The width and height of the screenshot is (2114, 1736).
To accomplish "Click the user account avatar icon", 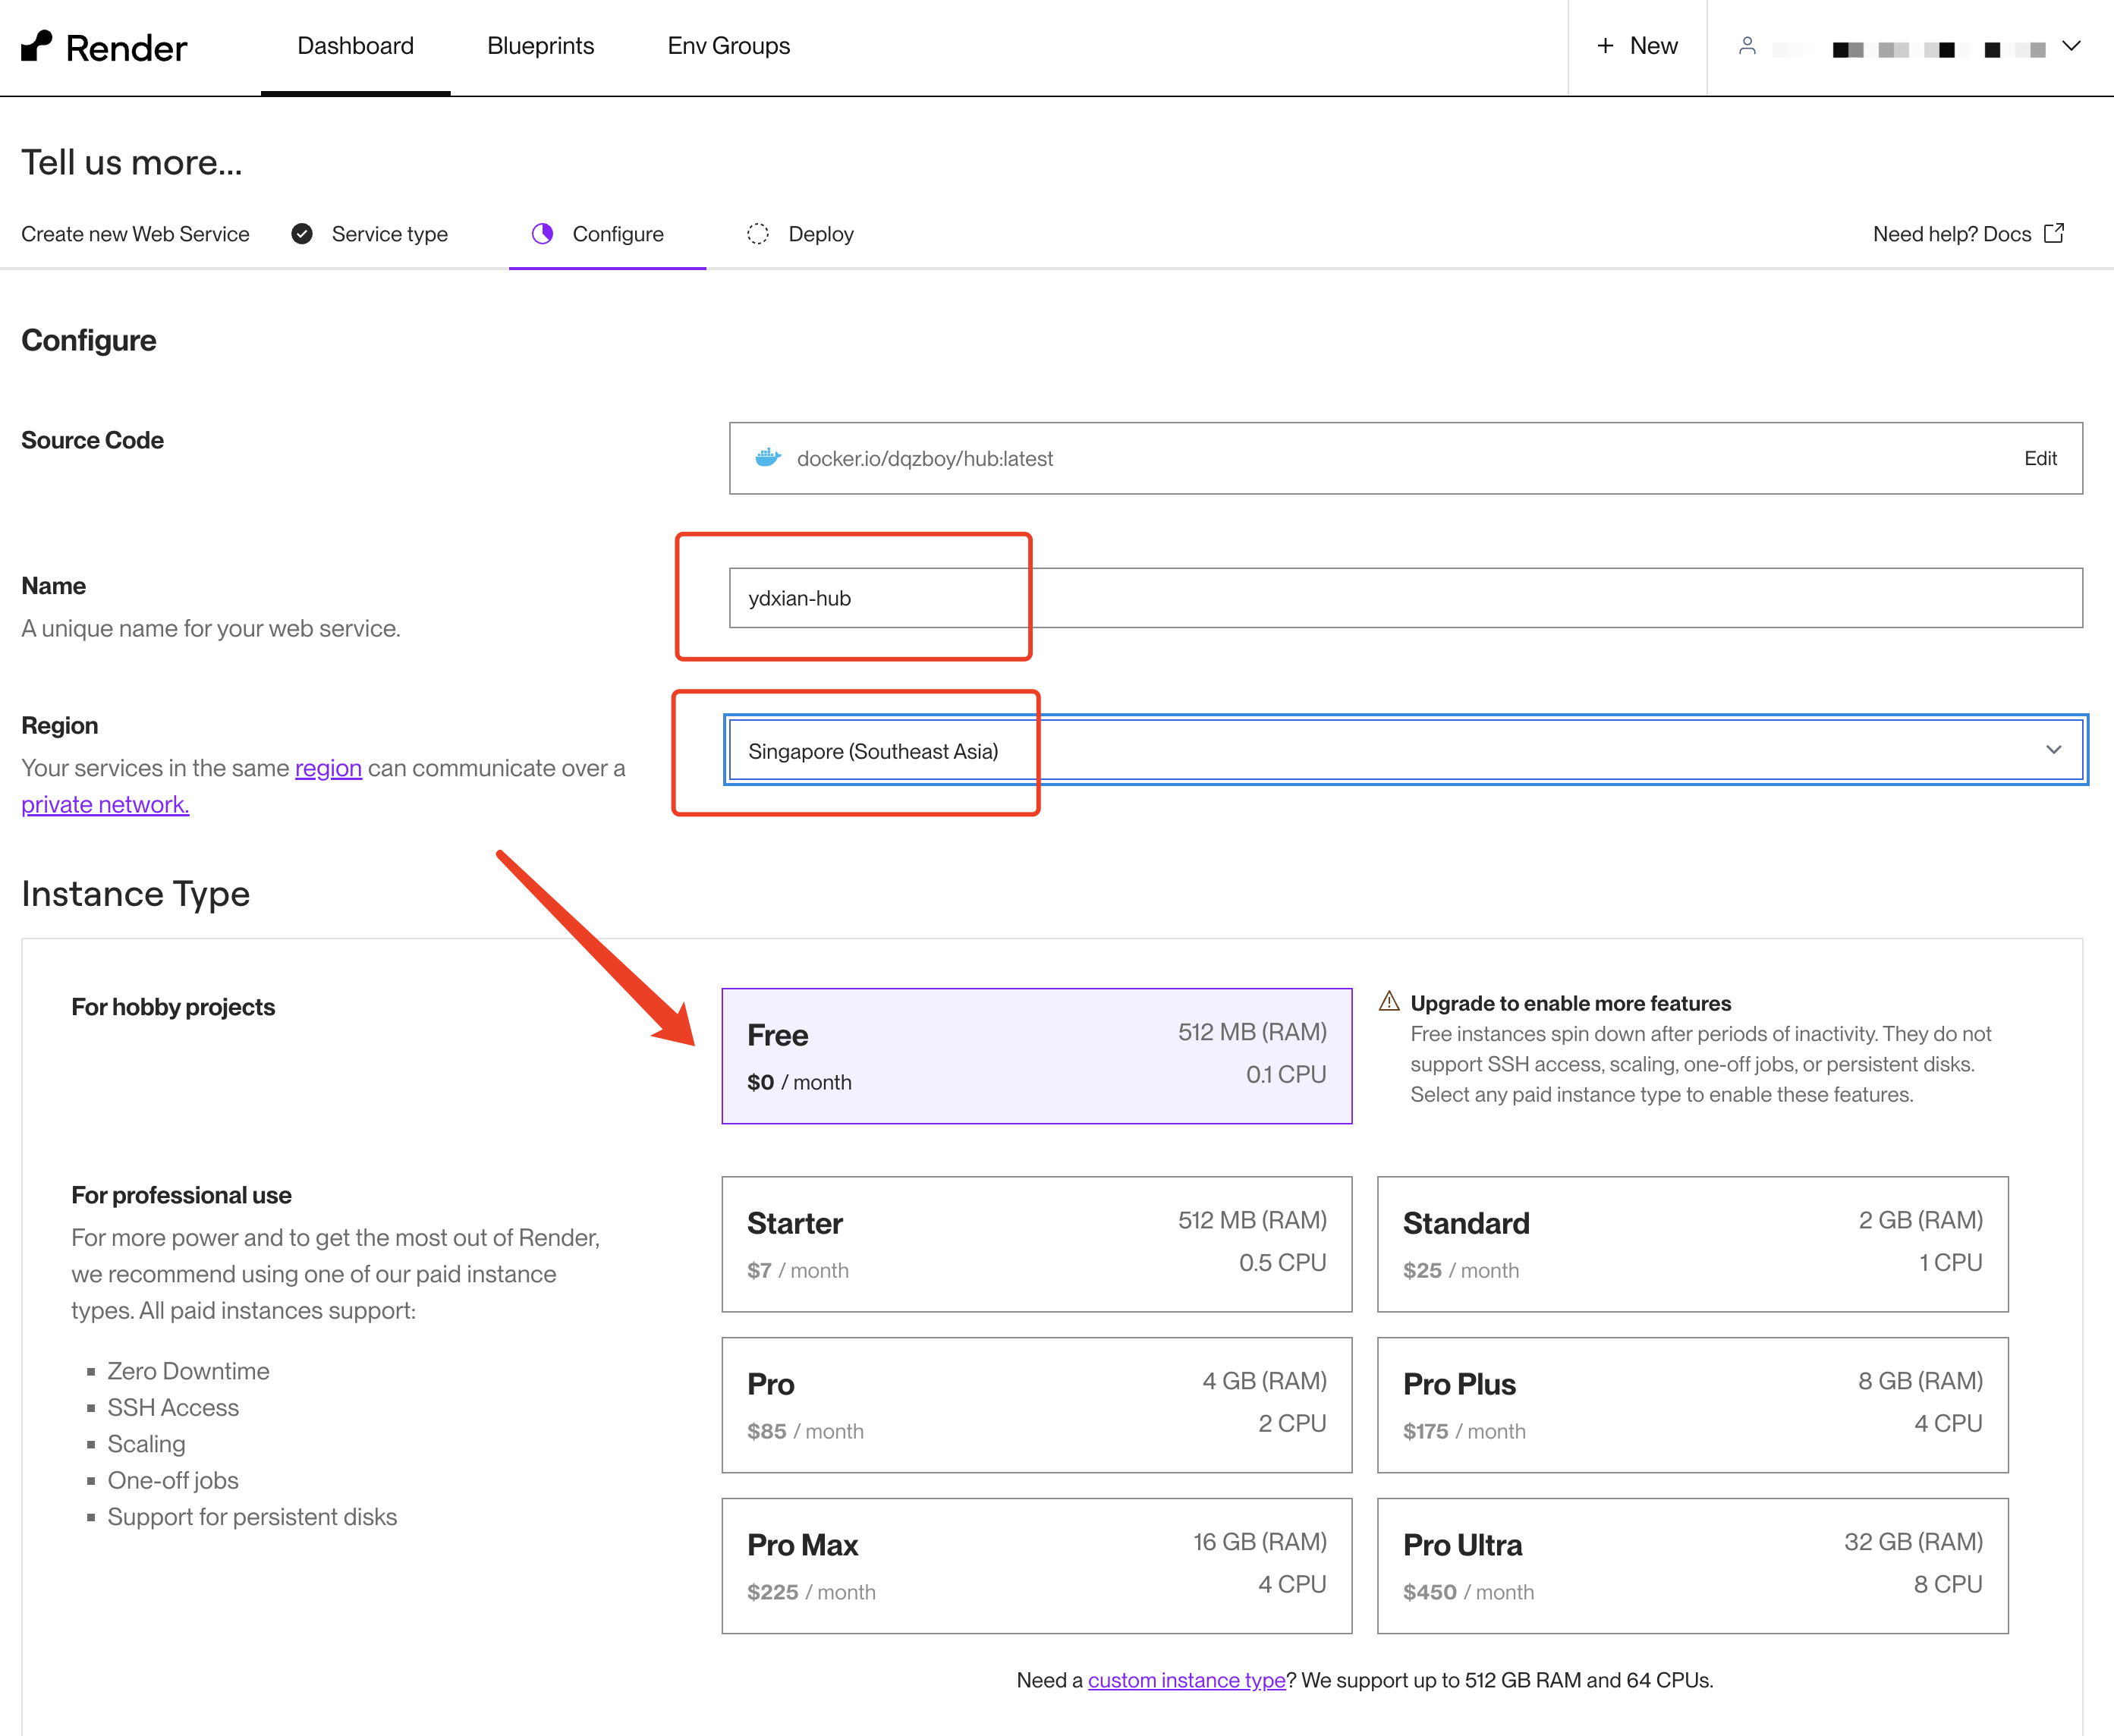I will point(1747,46).
